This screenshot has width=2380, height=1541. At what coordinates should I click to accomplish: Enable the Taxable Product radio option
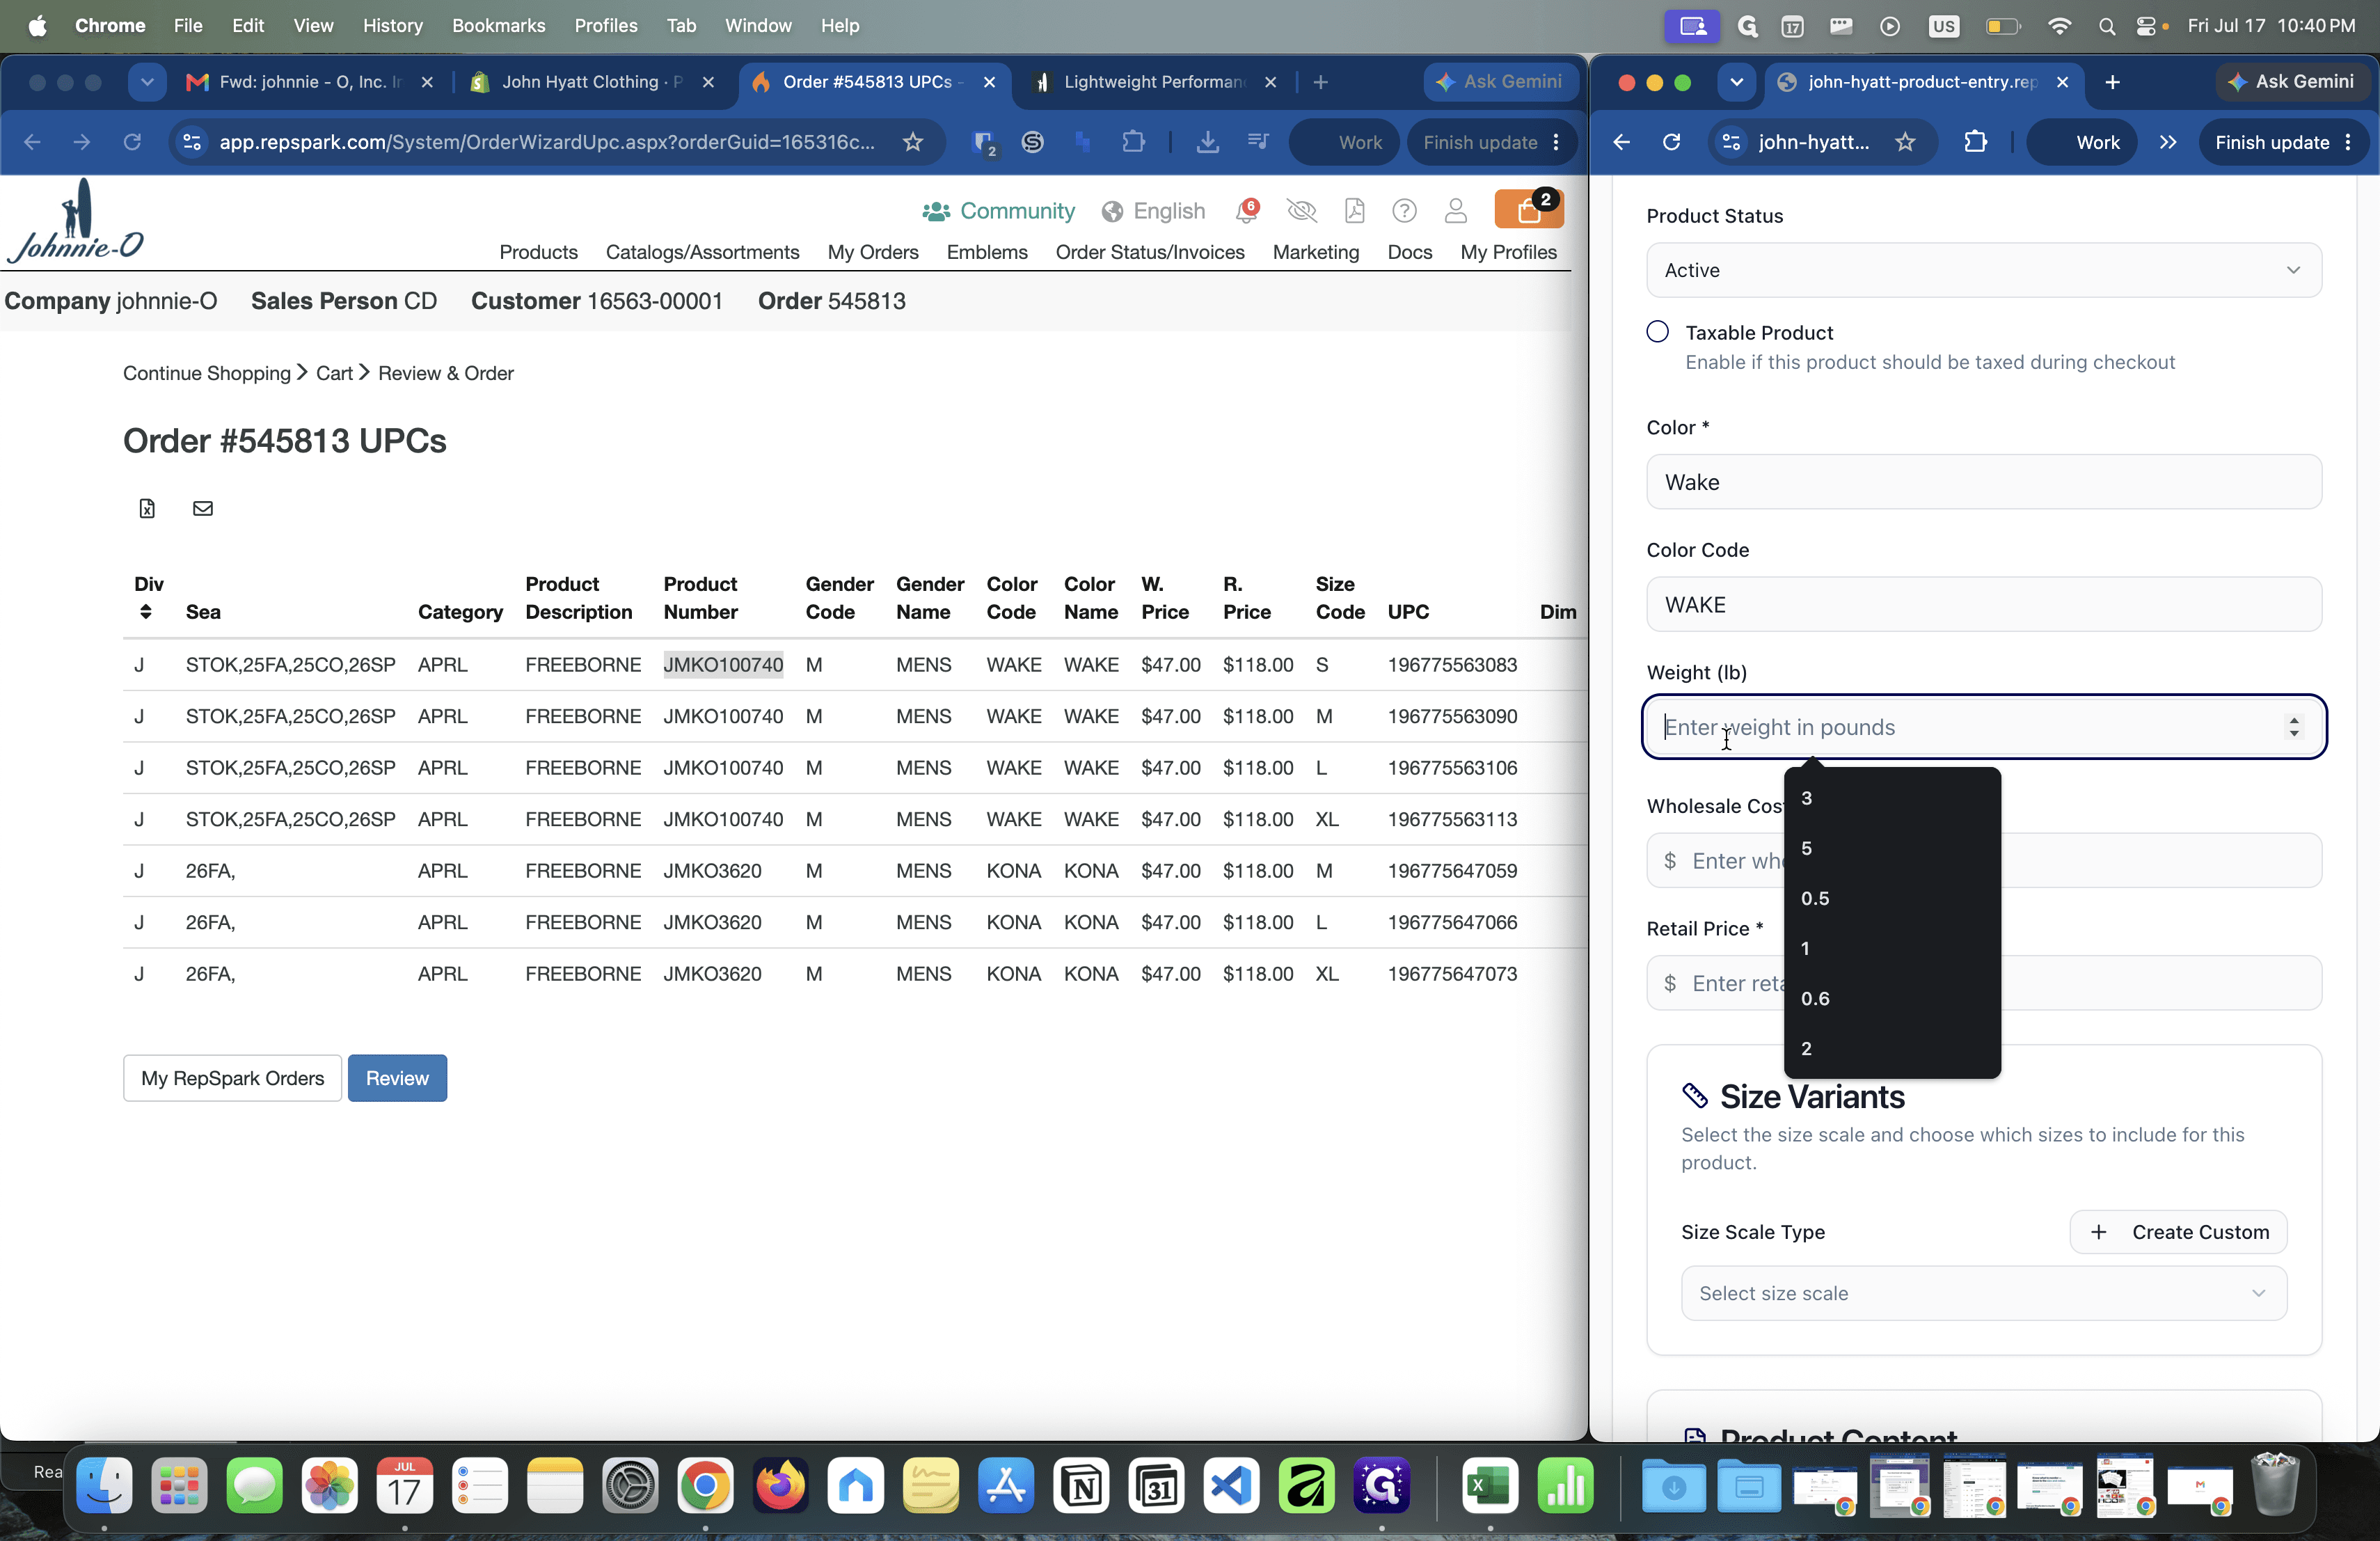coord(1657,332)
